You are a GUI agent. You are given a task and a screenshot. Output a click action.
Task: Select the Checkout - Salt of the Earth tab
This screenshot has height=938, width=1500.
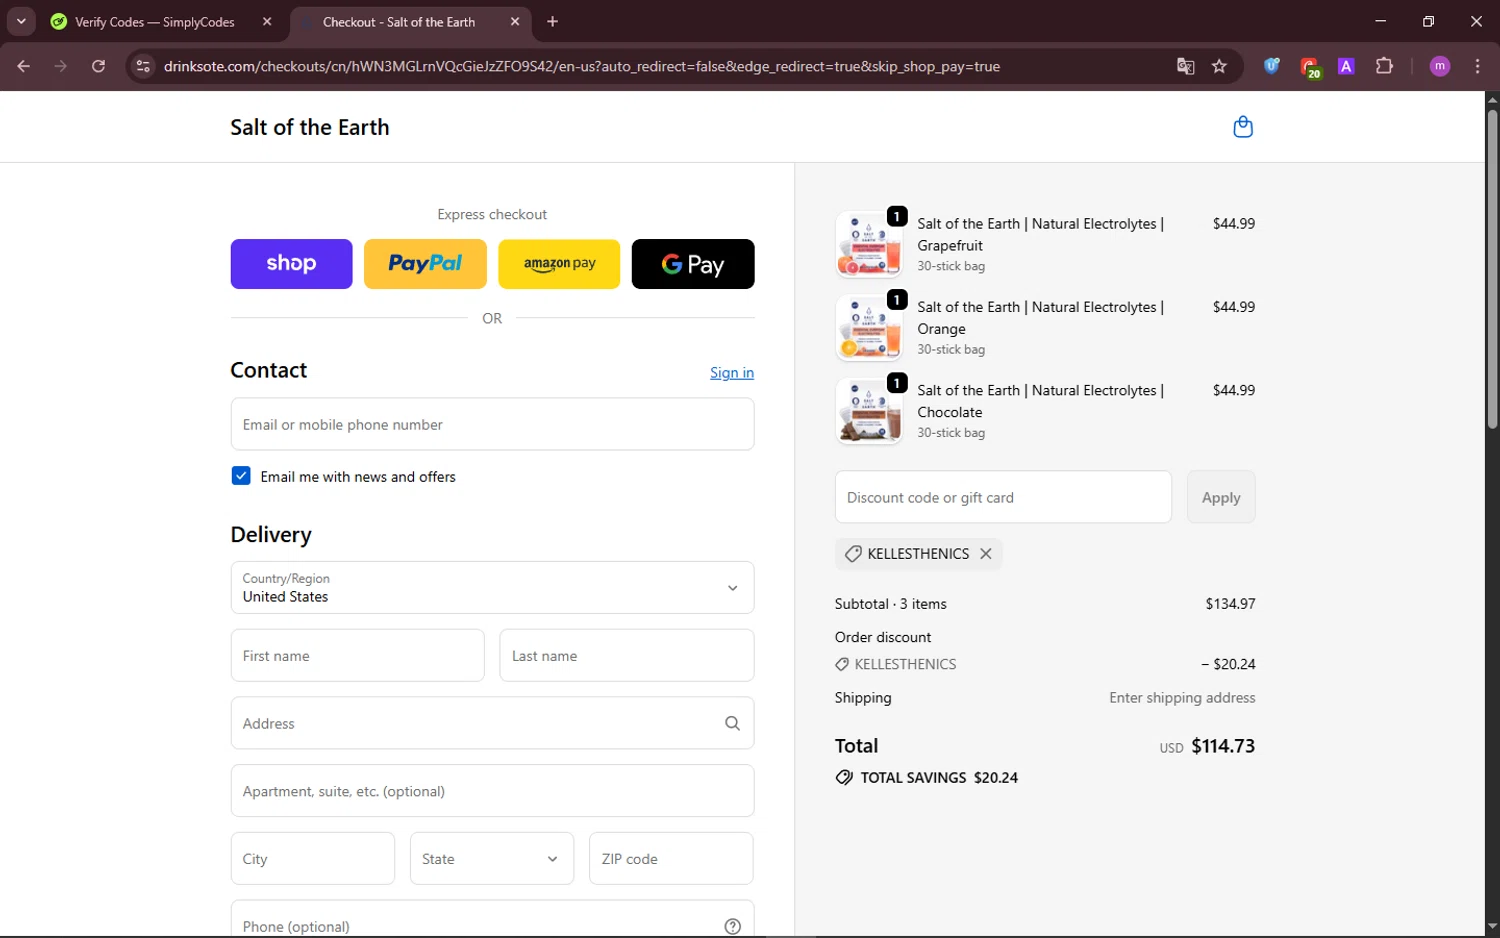399,22
